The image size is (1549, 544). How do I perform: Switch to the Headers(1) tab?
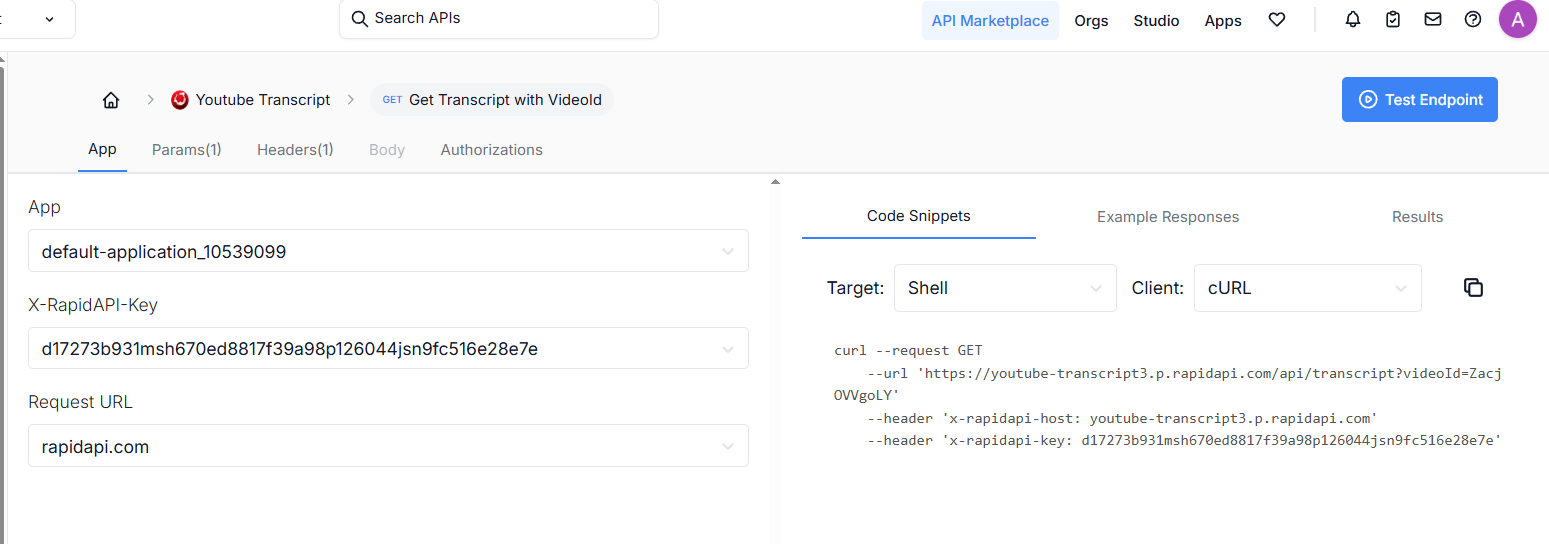click(x=295, y=150)
